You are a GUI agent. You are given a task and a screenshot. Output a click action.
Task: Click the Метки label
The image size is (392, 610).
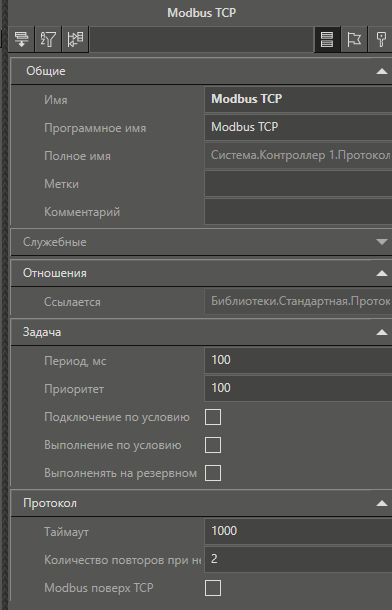[x=61, y=184]
